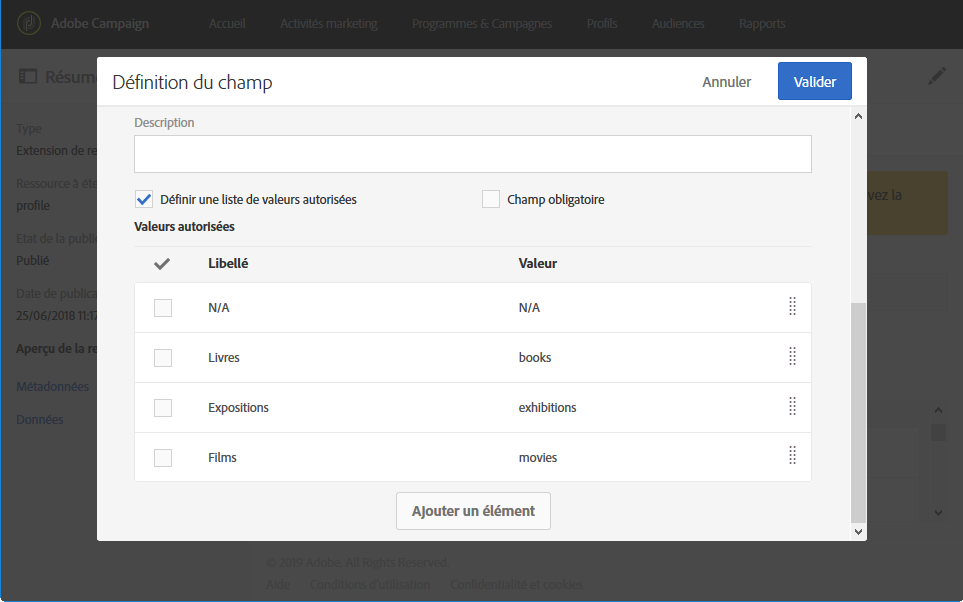Image resolution: width=963 pixels, height=602 pixels.
Task: Click the drag handle for Expositions row
Action: 792,407
